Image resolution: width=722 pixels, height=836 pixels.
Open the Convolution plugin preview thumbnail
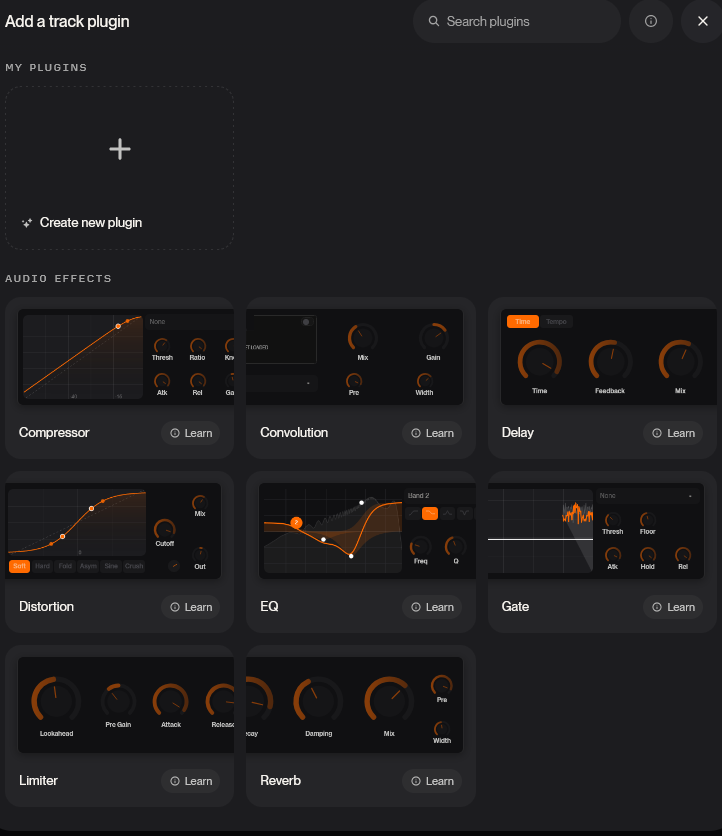coord(355,357)
